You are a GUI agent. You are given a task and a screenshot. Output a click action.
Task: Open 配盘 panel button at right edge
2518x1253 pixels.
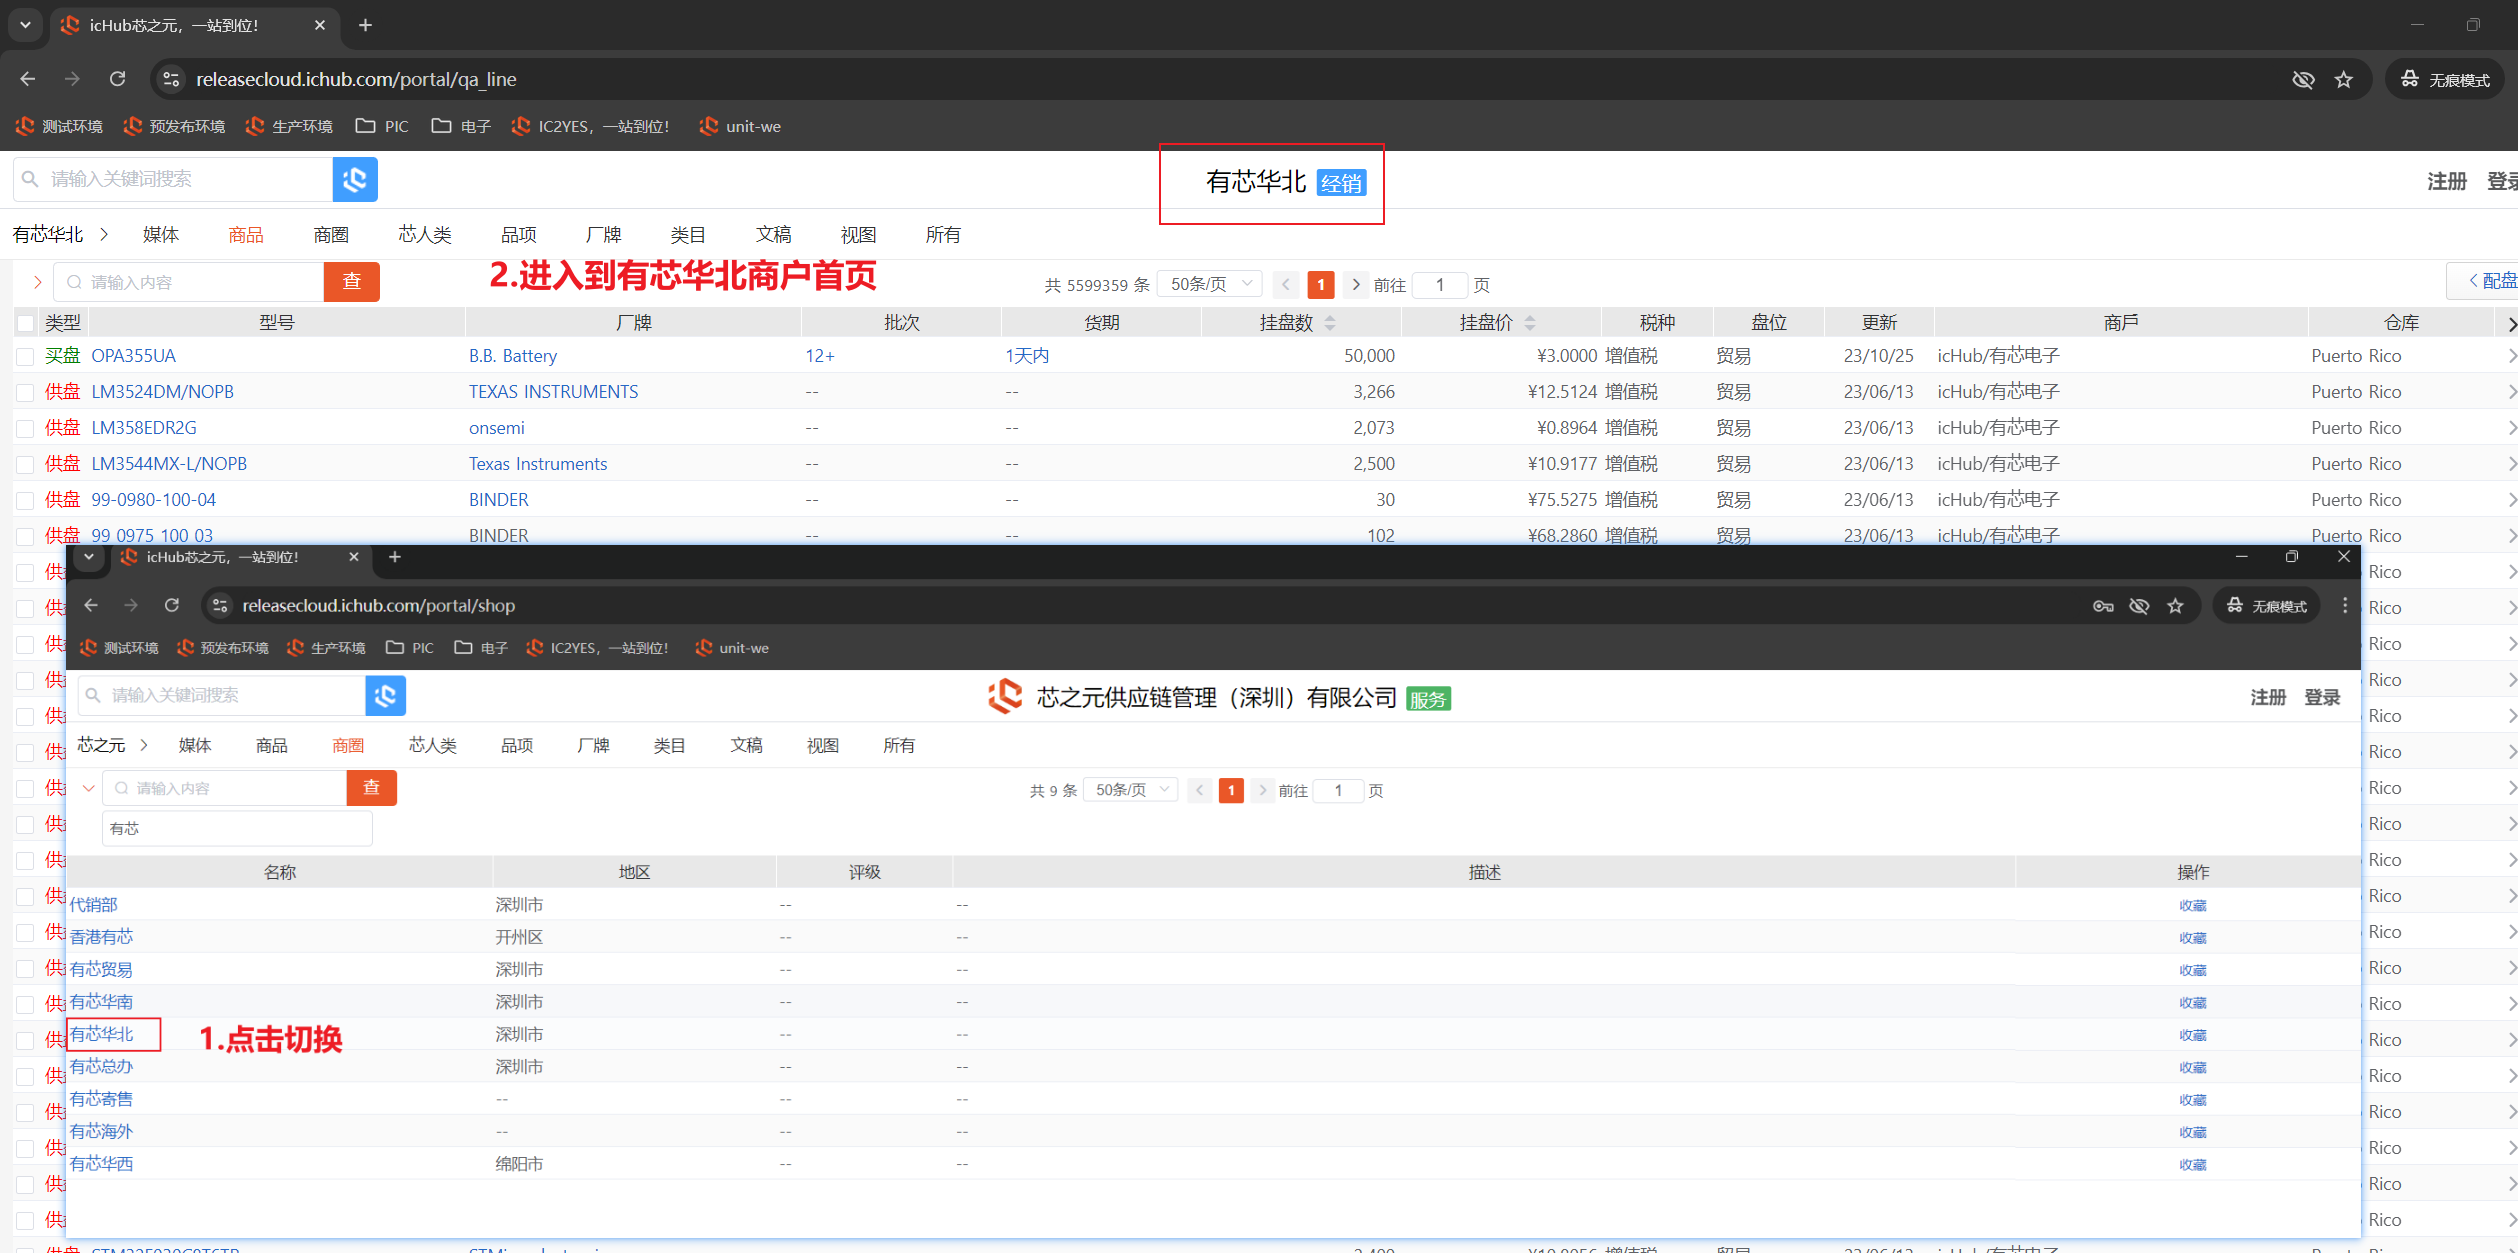pos(2483,281)
